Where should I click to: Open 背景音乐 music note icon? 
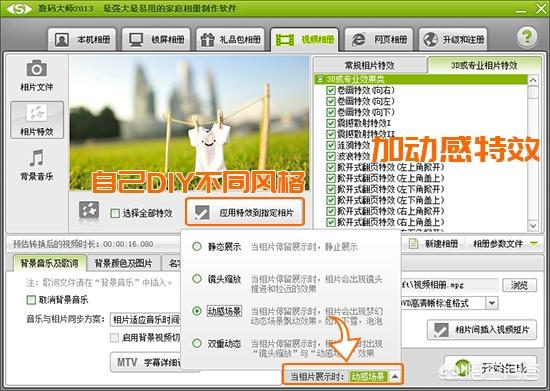[x=37, y=158]
